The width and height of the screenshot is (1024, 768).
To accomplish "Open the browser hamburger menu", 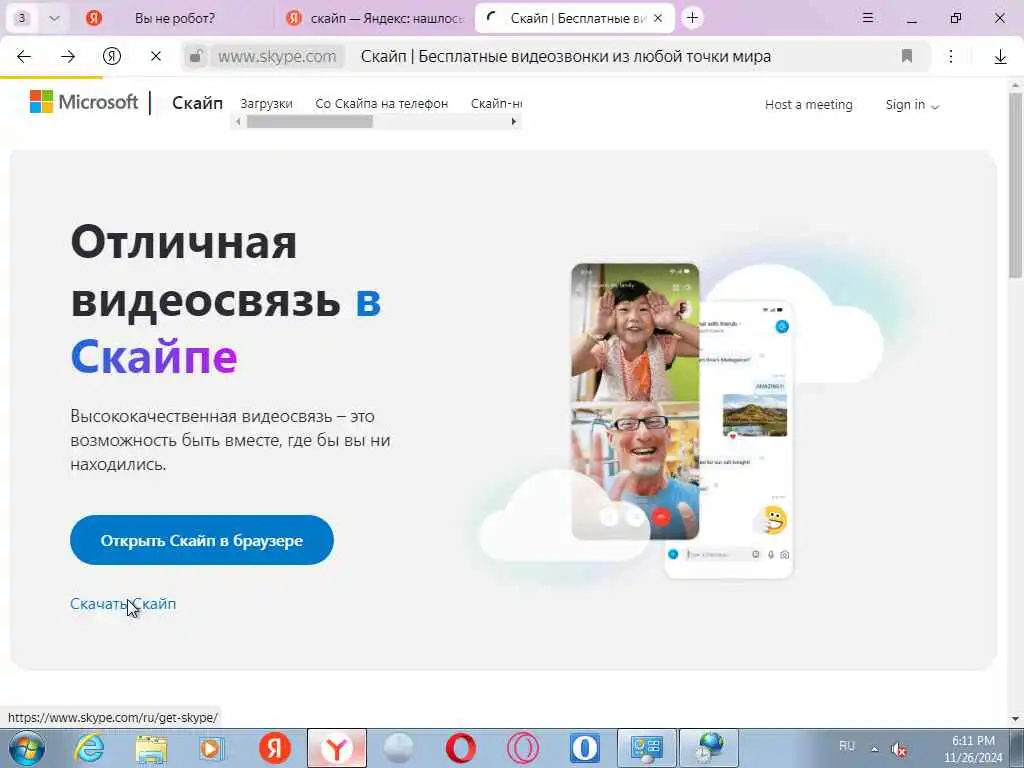I will pyautogui.click(x=868, y=18).
